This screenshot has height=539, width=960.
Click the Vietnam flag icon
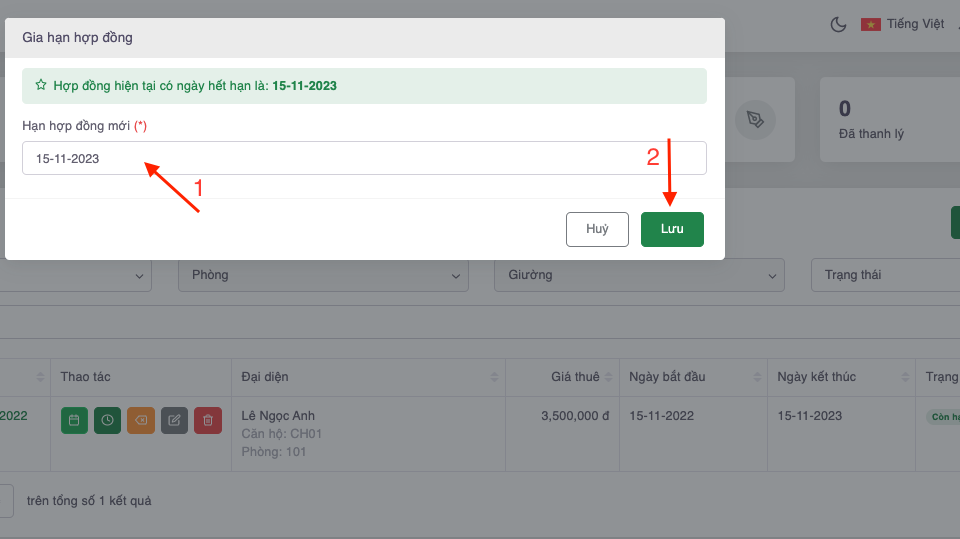click(x=870, y=24)
